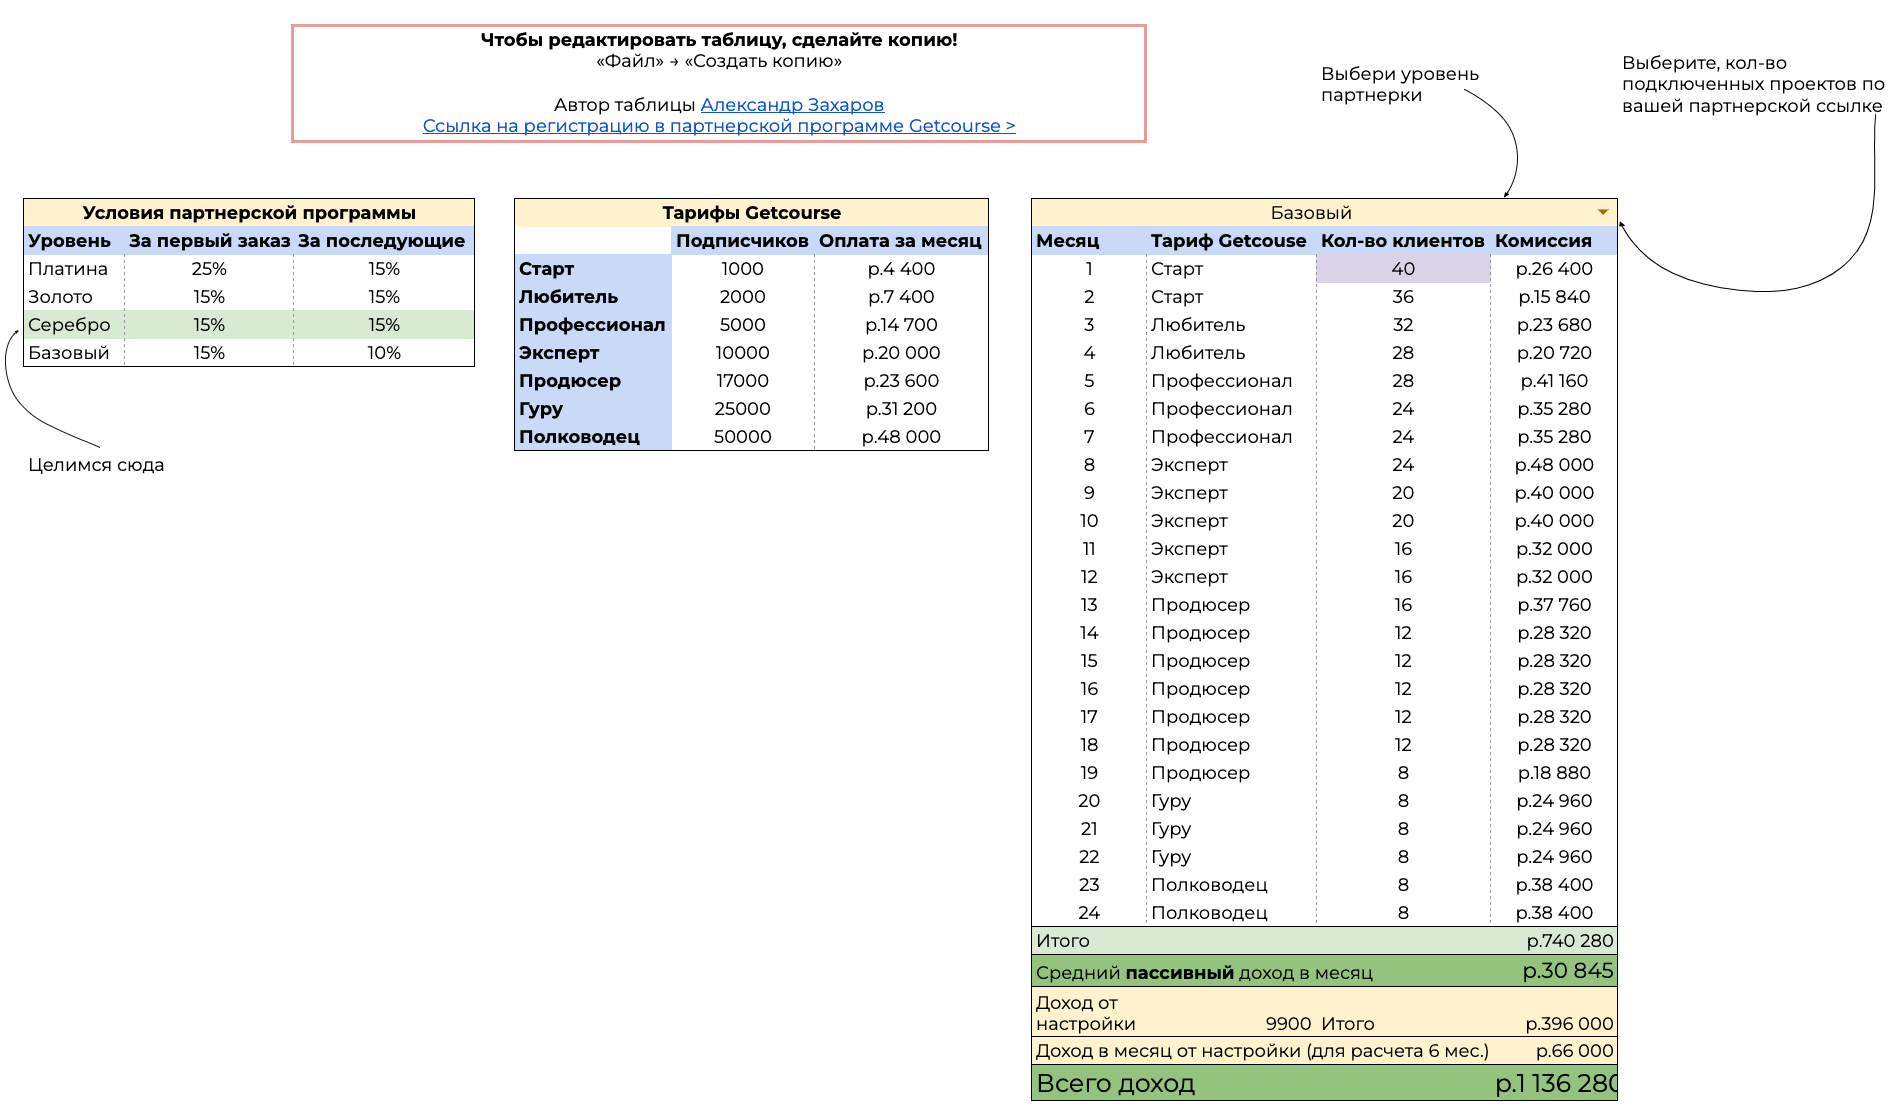Select month 1 commission р.26 400
This screenshot has height=1114, width=1892.
point(1554,269)
